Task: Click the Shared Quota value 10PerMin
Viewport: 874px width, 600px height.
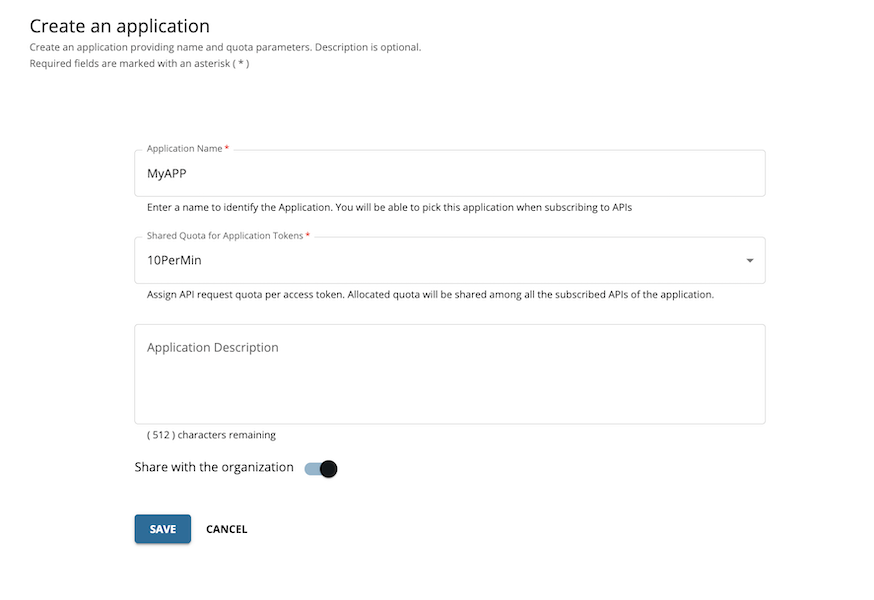Action: (x=170, y=260)
